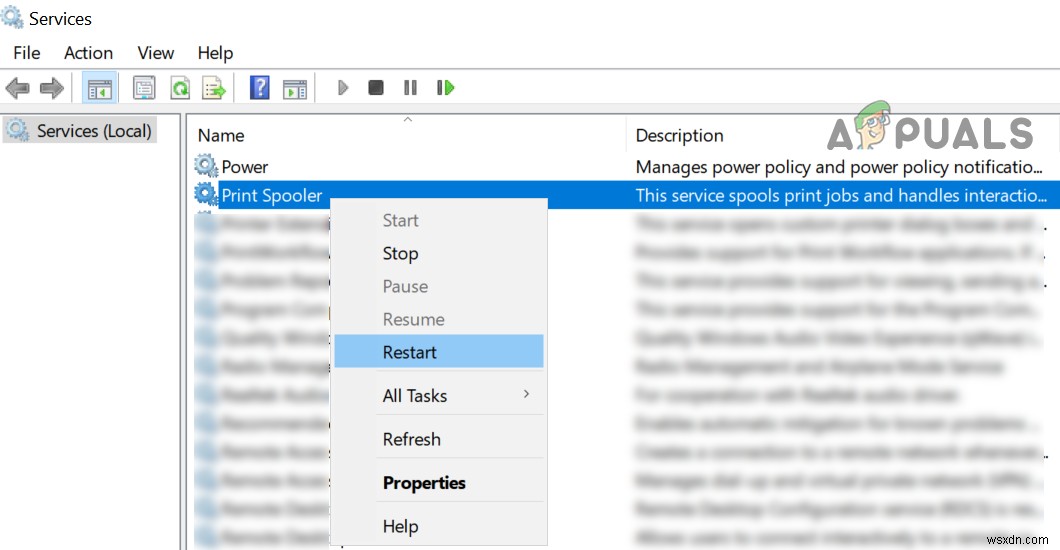Sort by the Description column header
1060x550 pixels.
coord(679,135)
